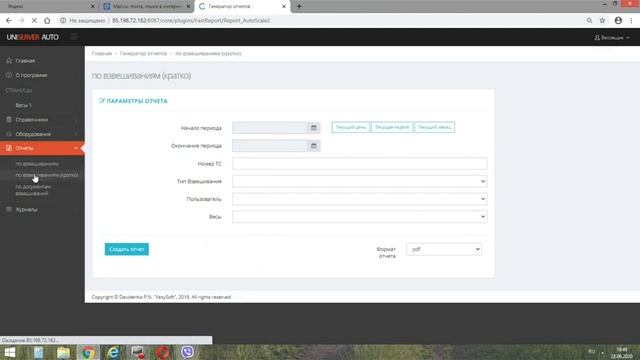640x360 pixels.
Task: Click the browser back arrow
Action: (x=9, y=20)
